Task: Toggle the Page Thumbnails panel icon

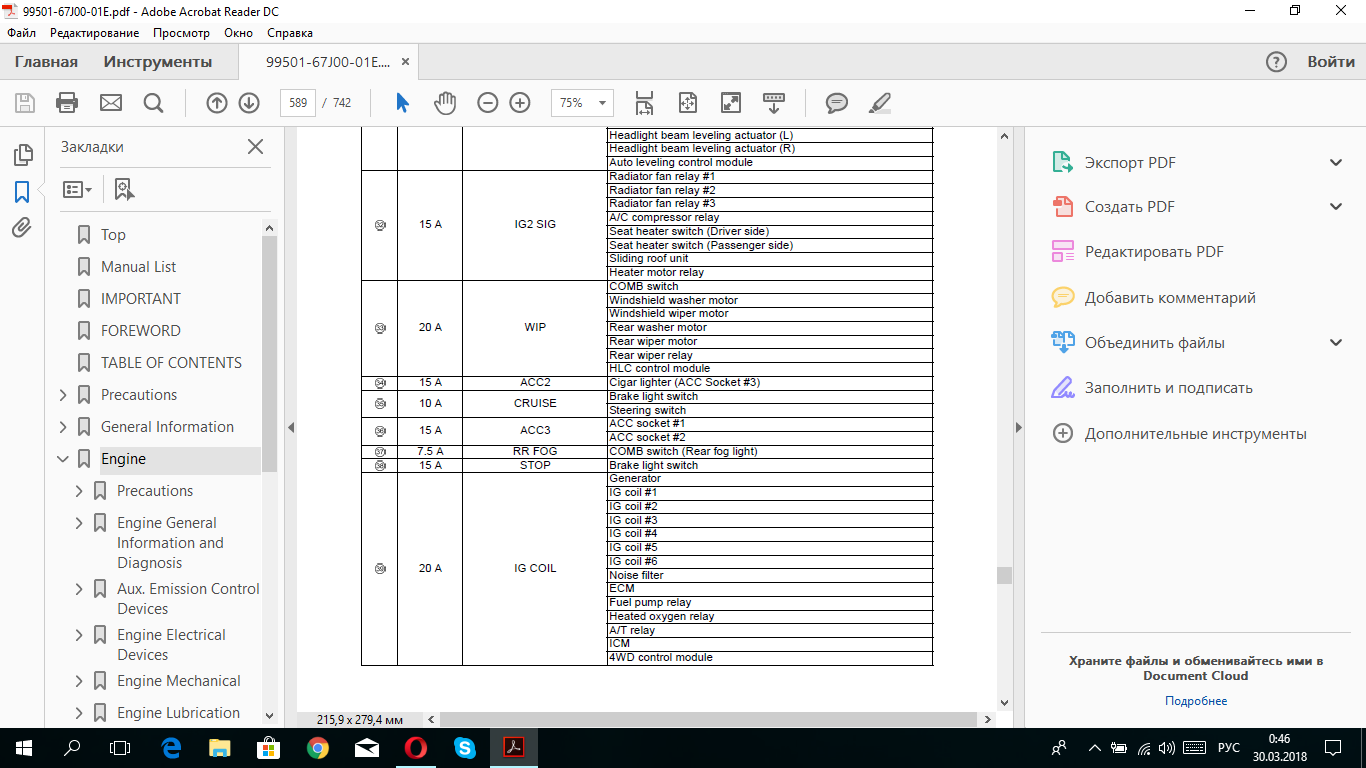Action: point(22,155)
